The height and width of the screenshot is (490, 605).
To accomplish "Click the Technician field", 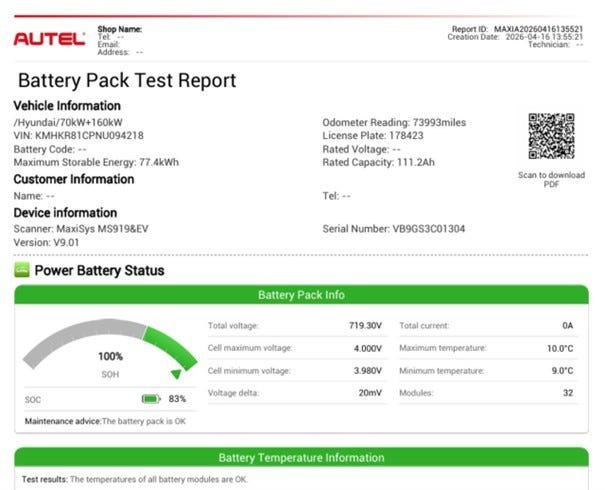I will point(555,45).
